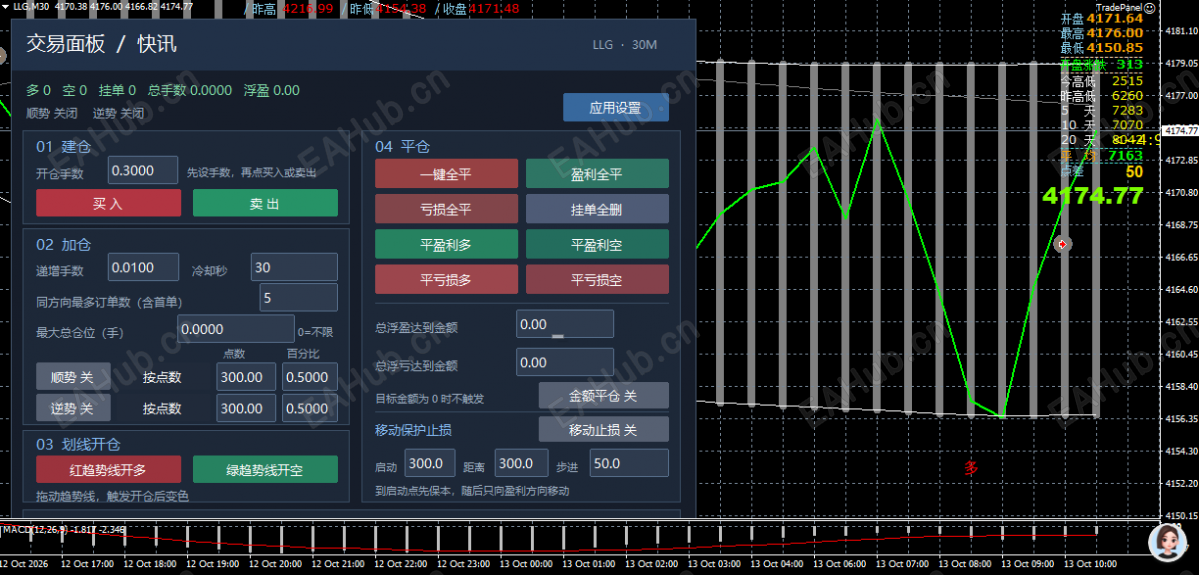Click the 顺势 row 百分比 input field
1199x575 pixels.
tap(310, 376)
